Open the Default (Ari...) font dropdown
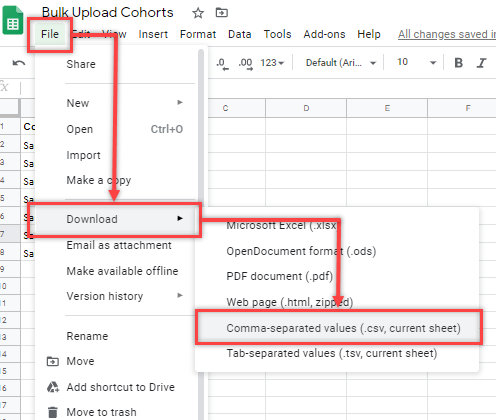The width and height of the screenshot is (496, 420). pyautogui.click(x=341, y=63)
